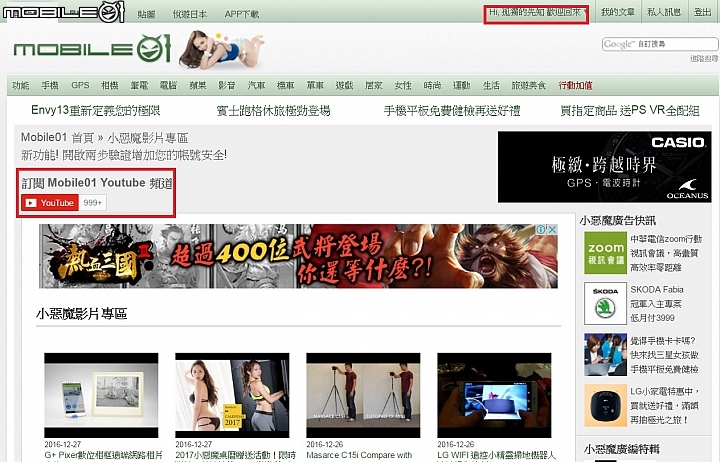This screenshot has width=720, height=462.
Task: Open the 賓士跑格休旅 promo link
Action: click(273, 110)
